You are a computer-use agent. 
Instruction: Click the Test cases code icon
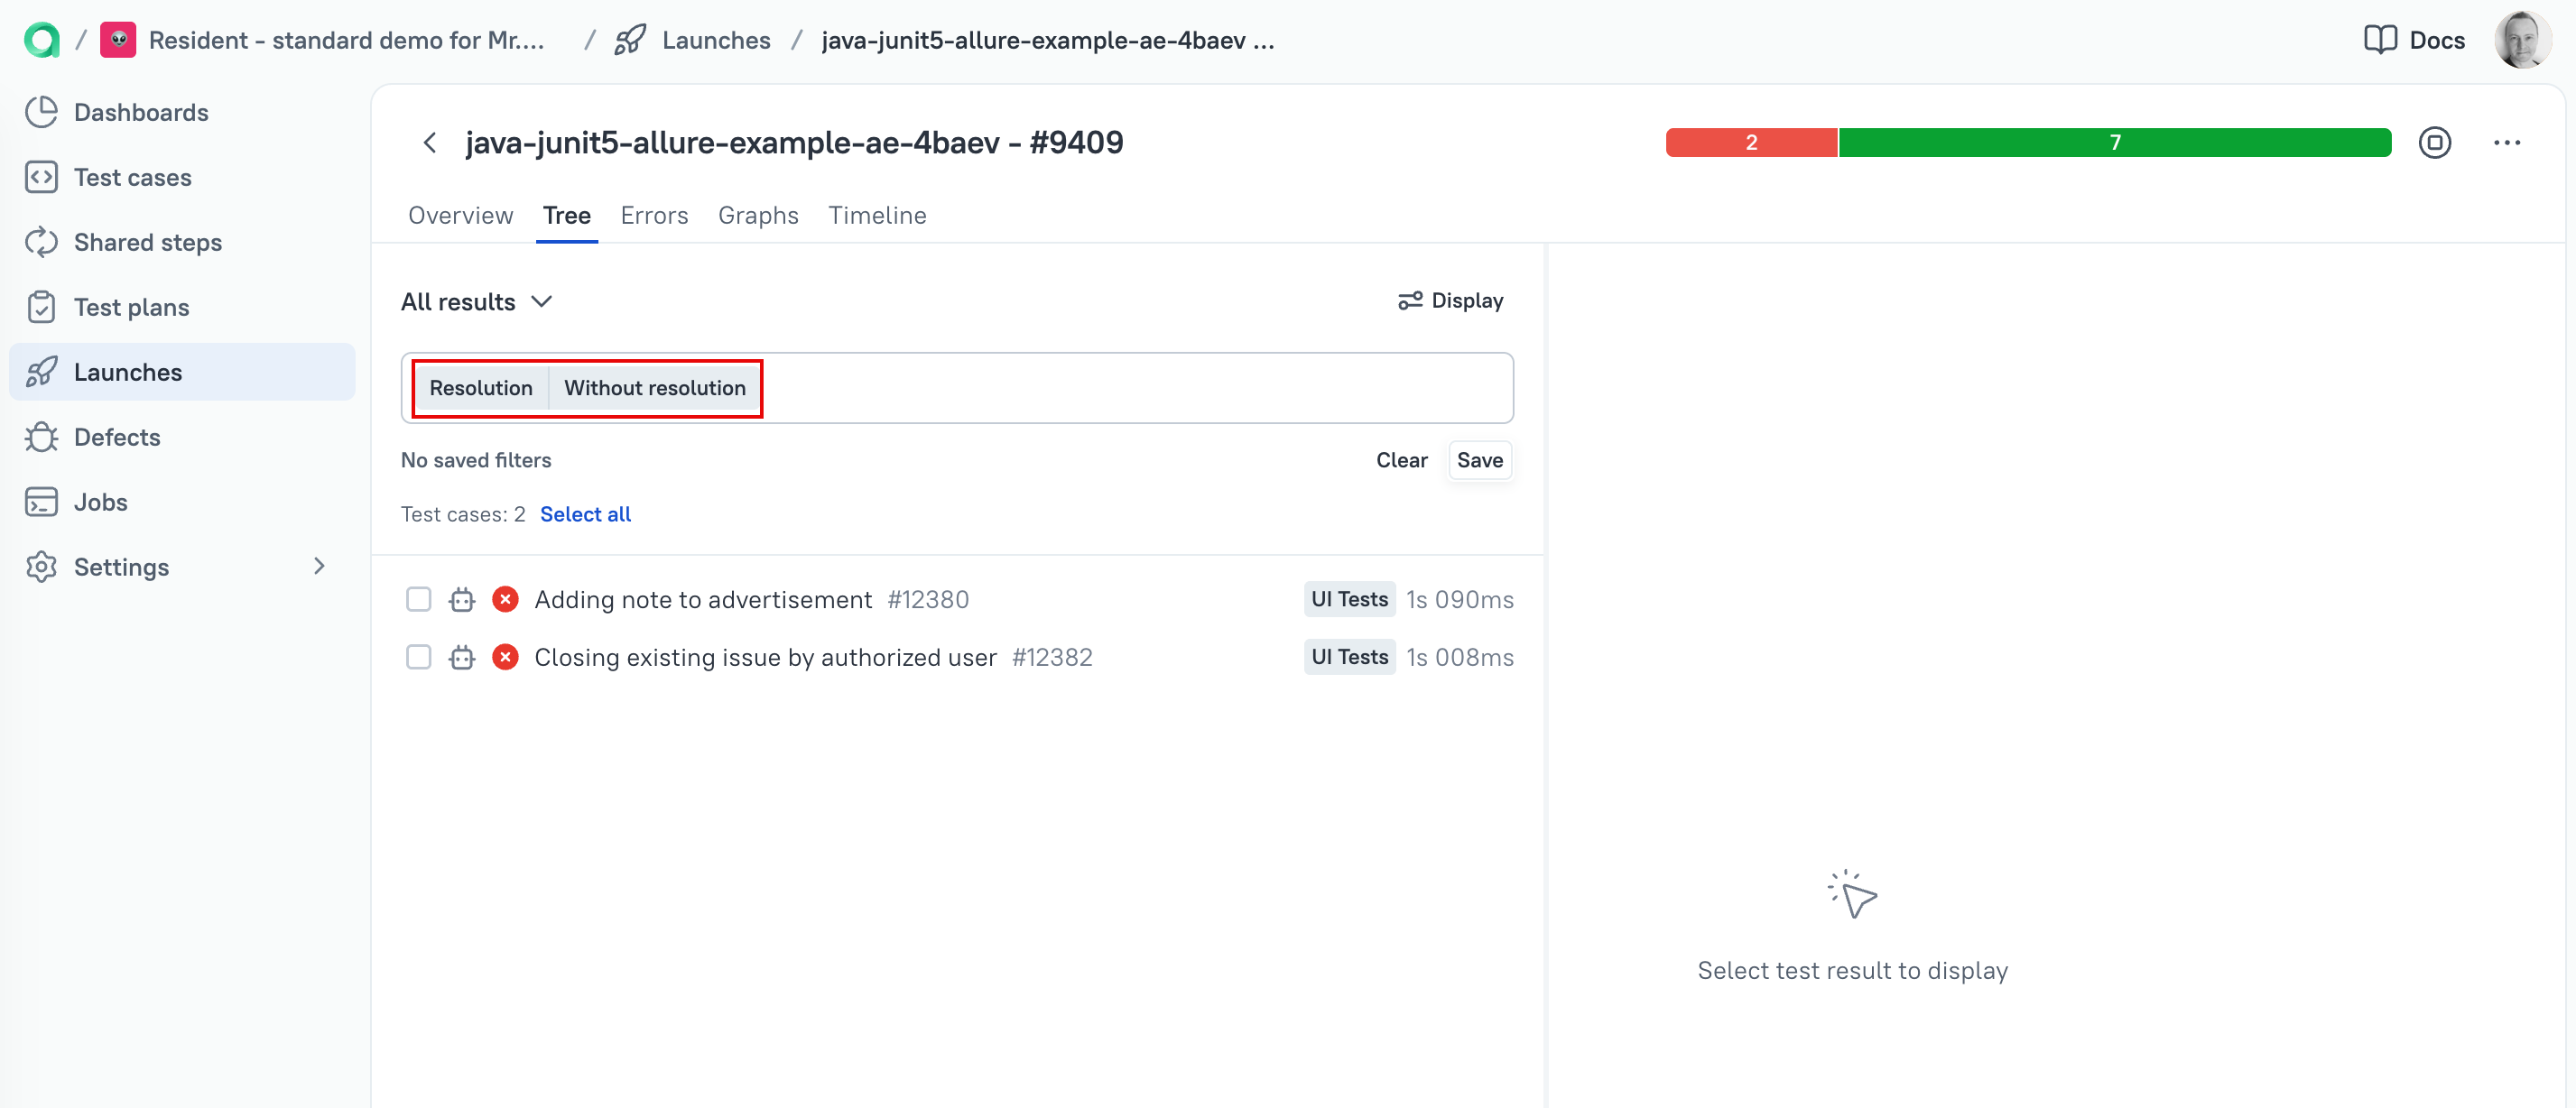41,177
